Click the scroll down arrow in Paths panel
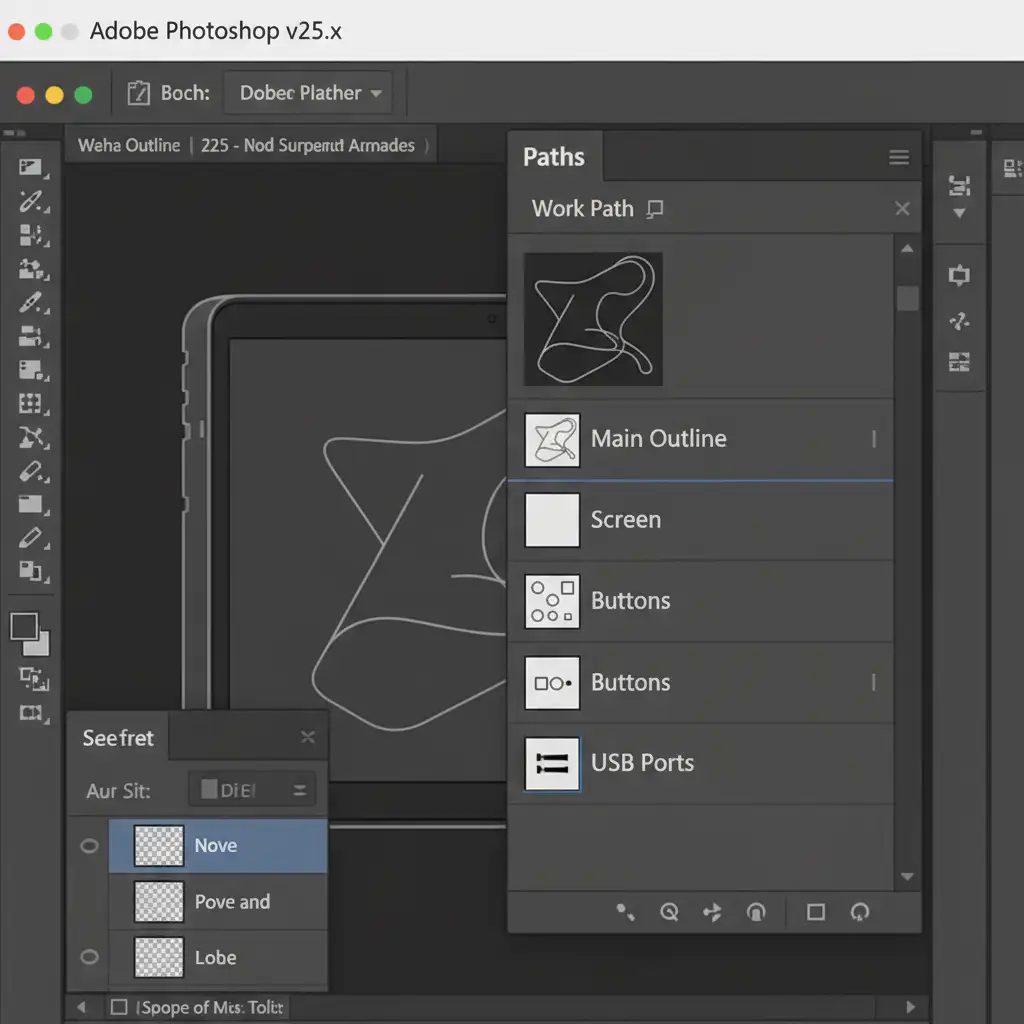The image size is (1024, 1024). 907,877
